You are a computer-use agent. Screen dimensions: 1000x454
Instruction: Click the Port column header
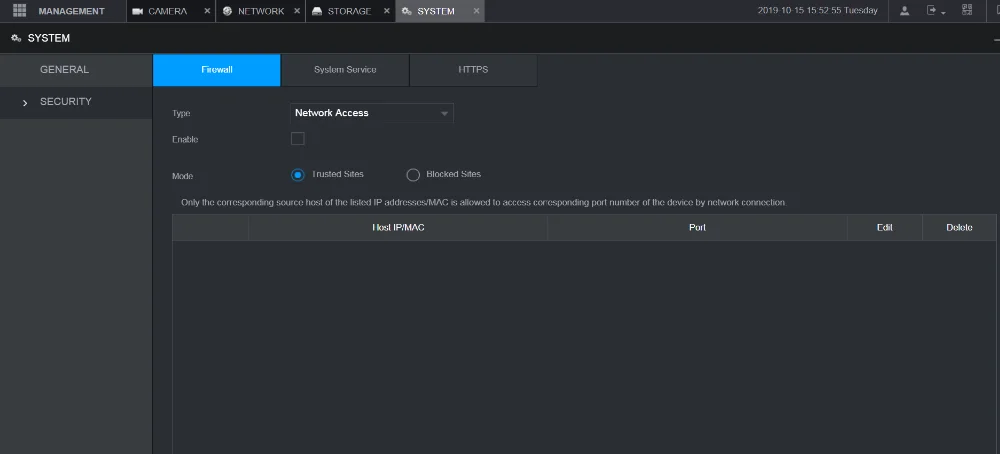pyautogui.click(x=697, y=228)
